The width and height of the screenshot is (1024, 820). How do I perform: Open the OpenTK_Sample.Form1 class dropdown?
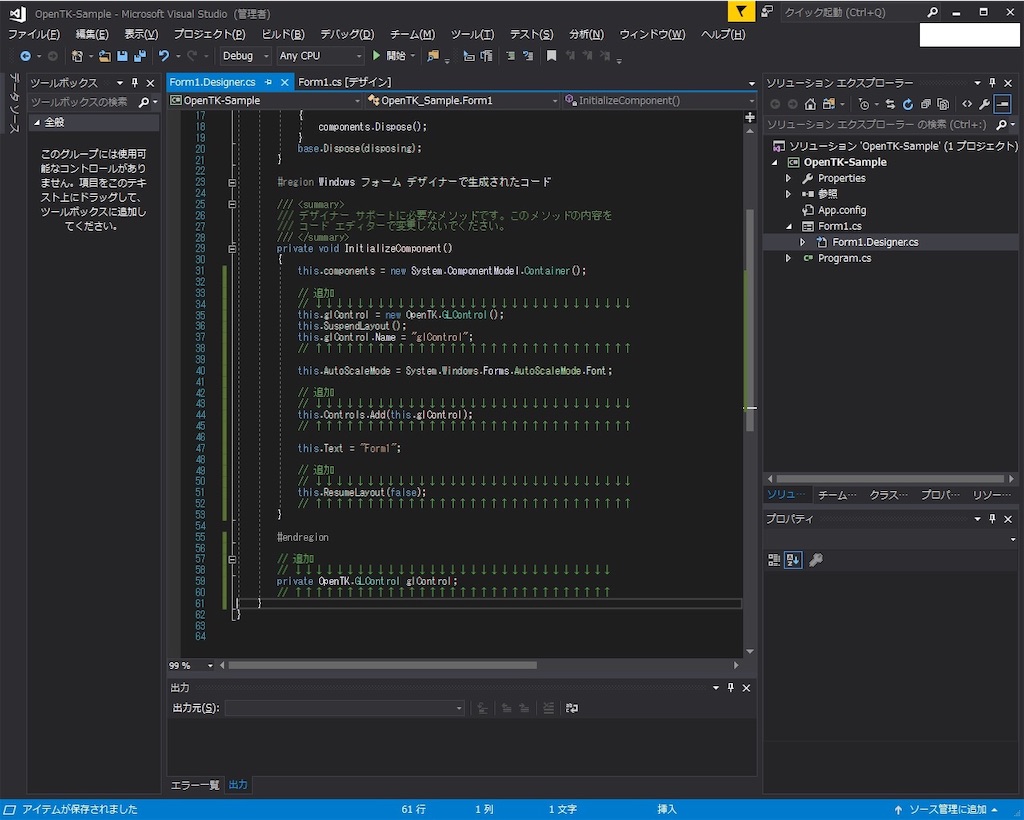coord(463,101)
